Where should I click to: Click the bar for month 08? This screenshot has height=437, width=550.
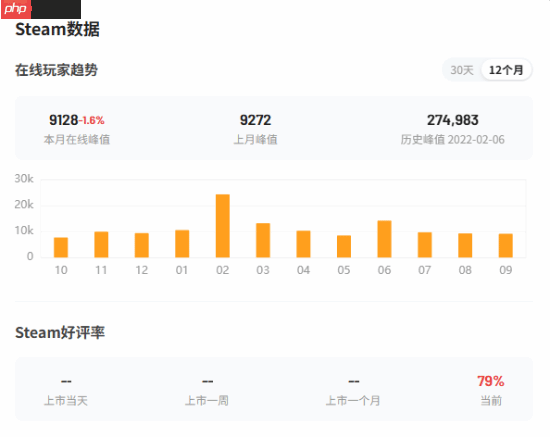pyautogui.click(x=465, y=246)
